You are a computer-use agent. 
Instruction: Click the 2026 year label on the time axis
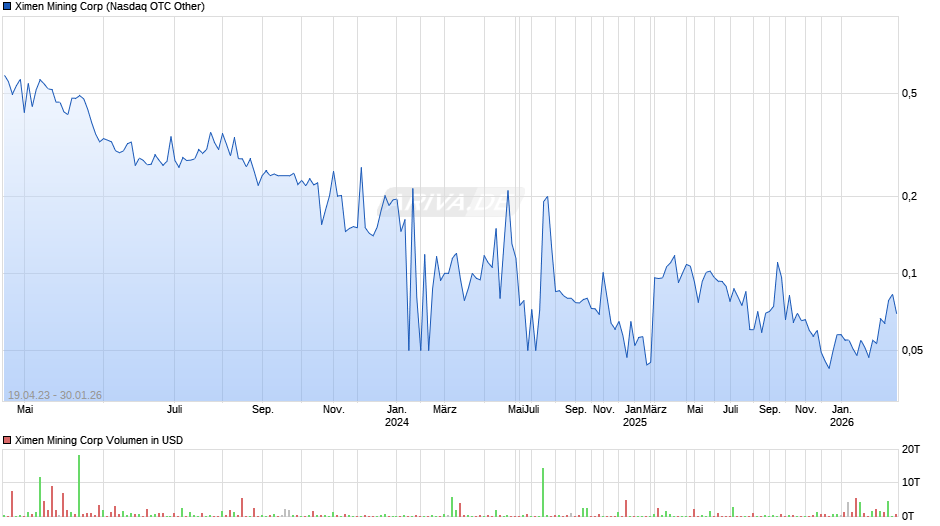(842, 422)
